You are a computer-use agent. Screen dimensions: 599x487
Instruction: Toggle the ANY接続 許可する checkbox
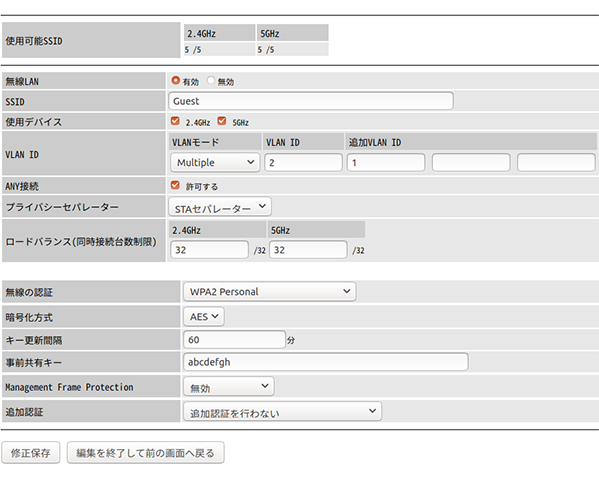(175, 186)
